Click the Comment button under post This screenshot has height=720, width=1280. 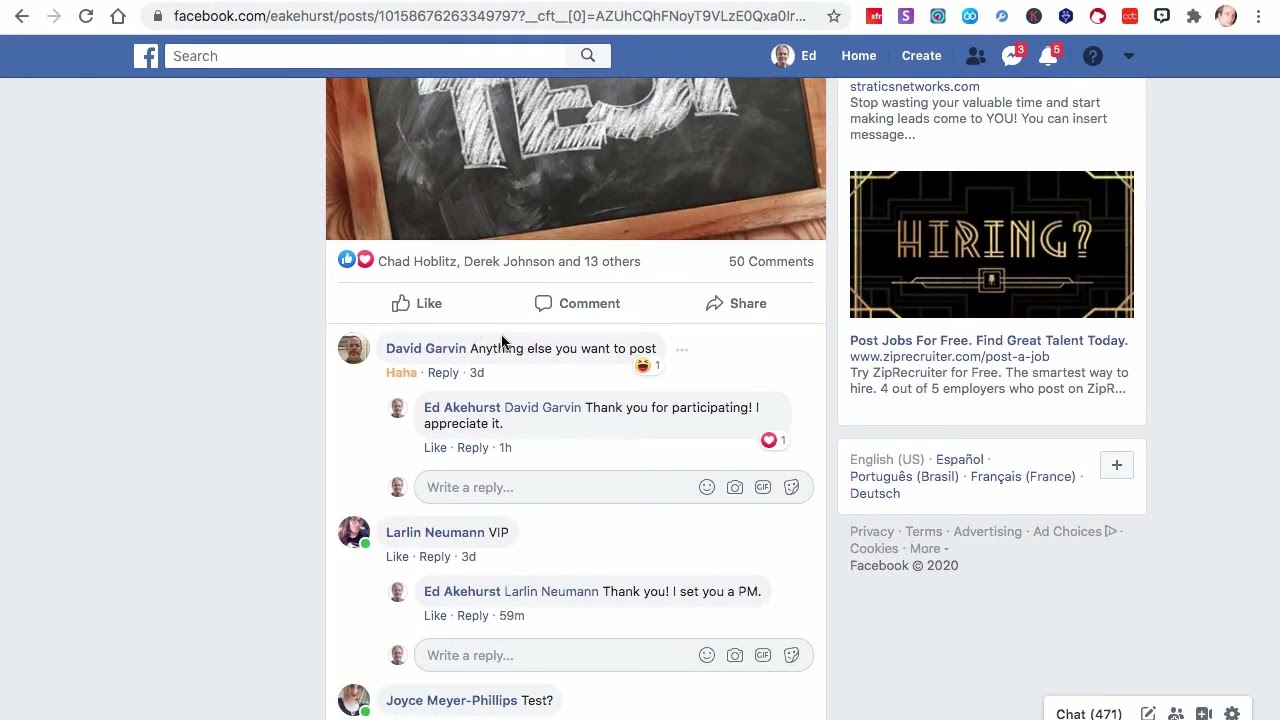click(577, 303)
